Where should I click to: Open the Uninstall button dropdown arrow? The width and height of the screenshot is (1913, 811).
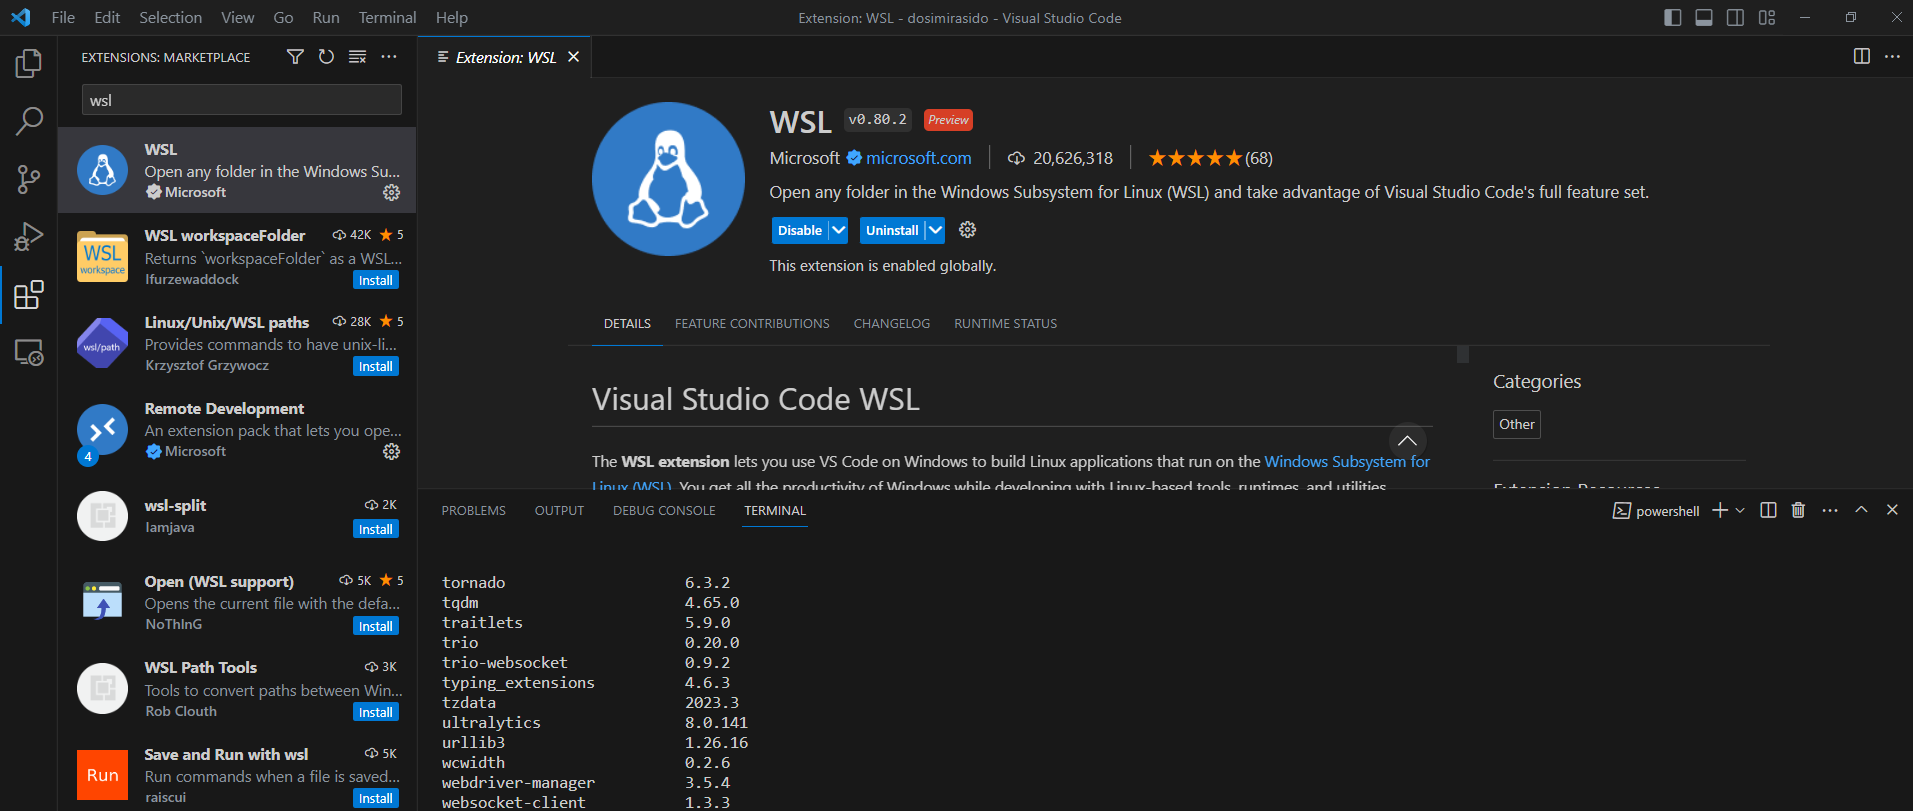click(x=935, y=230)
